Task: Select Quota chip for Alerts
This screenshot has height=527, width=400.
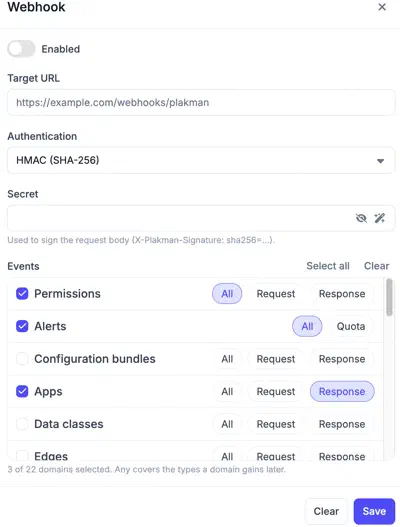Action: 351,326
